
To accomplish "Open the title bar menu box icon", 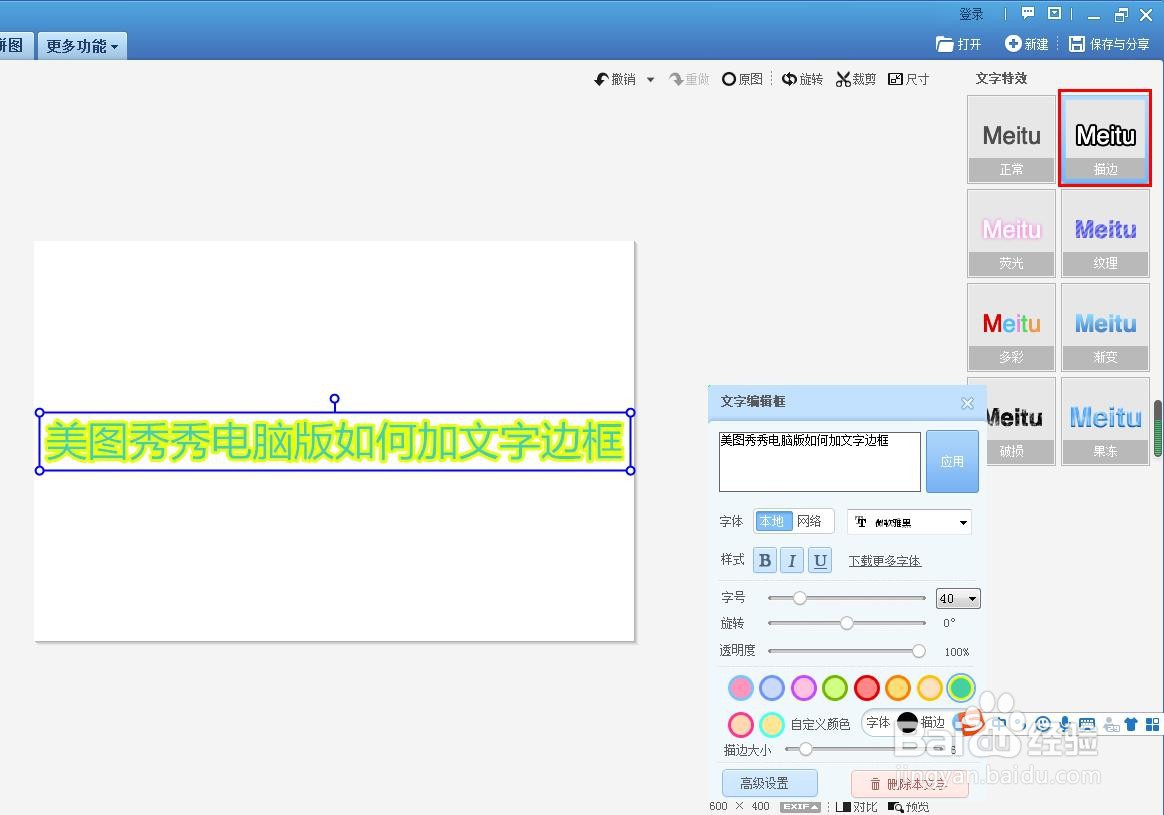I will click(1054, 13).
